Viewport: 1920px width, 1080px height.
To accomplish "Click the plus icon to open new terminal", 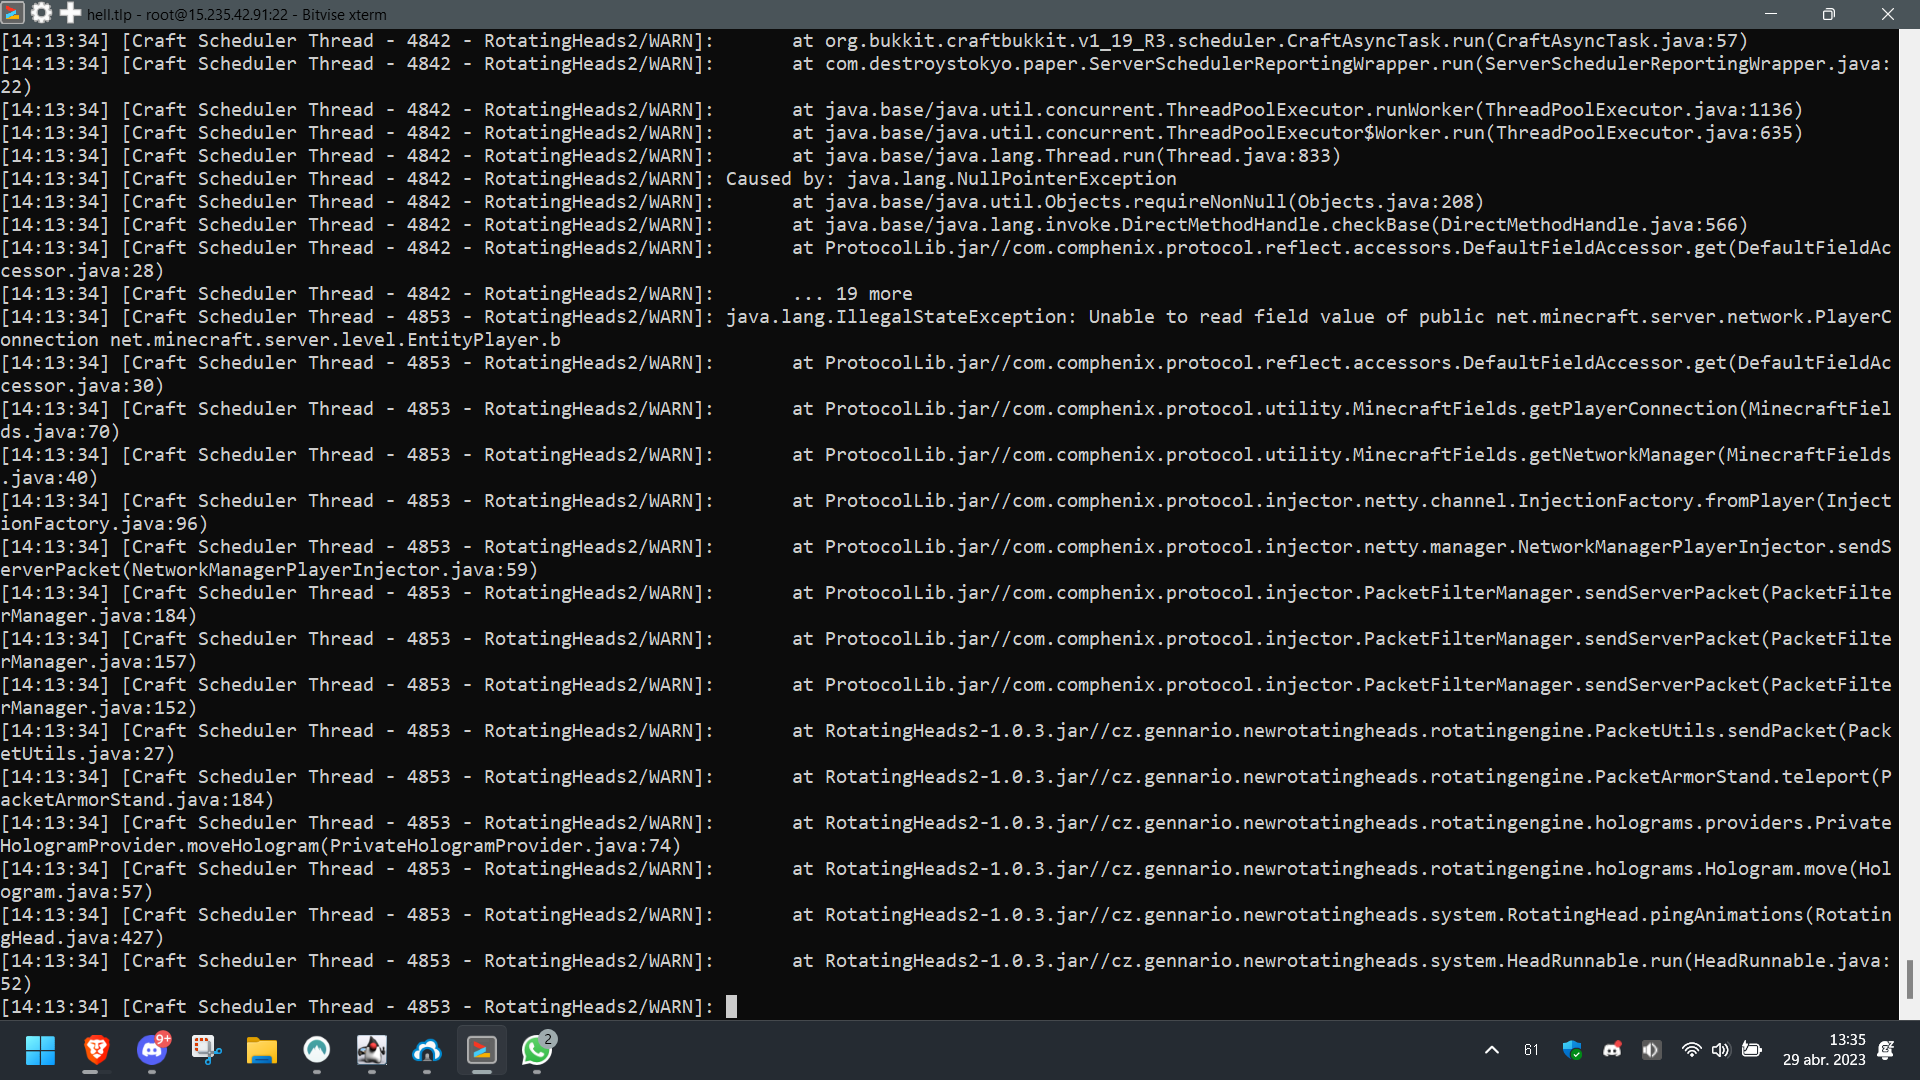I will tap(70, 13).
